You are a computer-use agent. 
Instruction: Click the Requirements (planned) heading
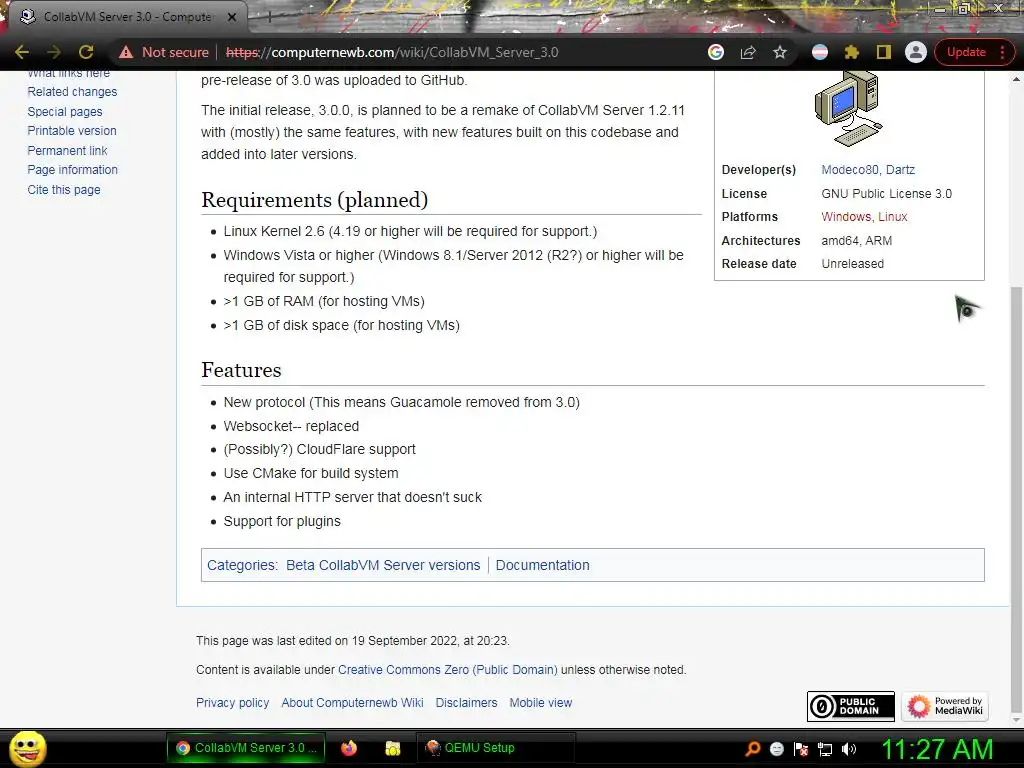click(314, 200)
